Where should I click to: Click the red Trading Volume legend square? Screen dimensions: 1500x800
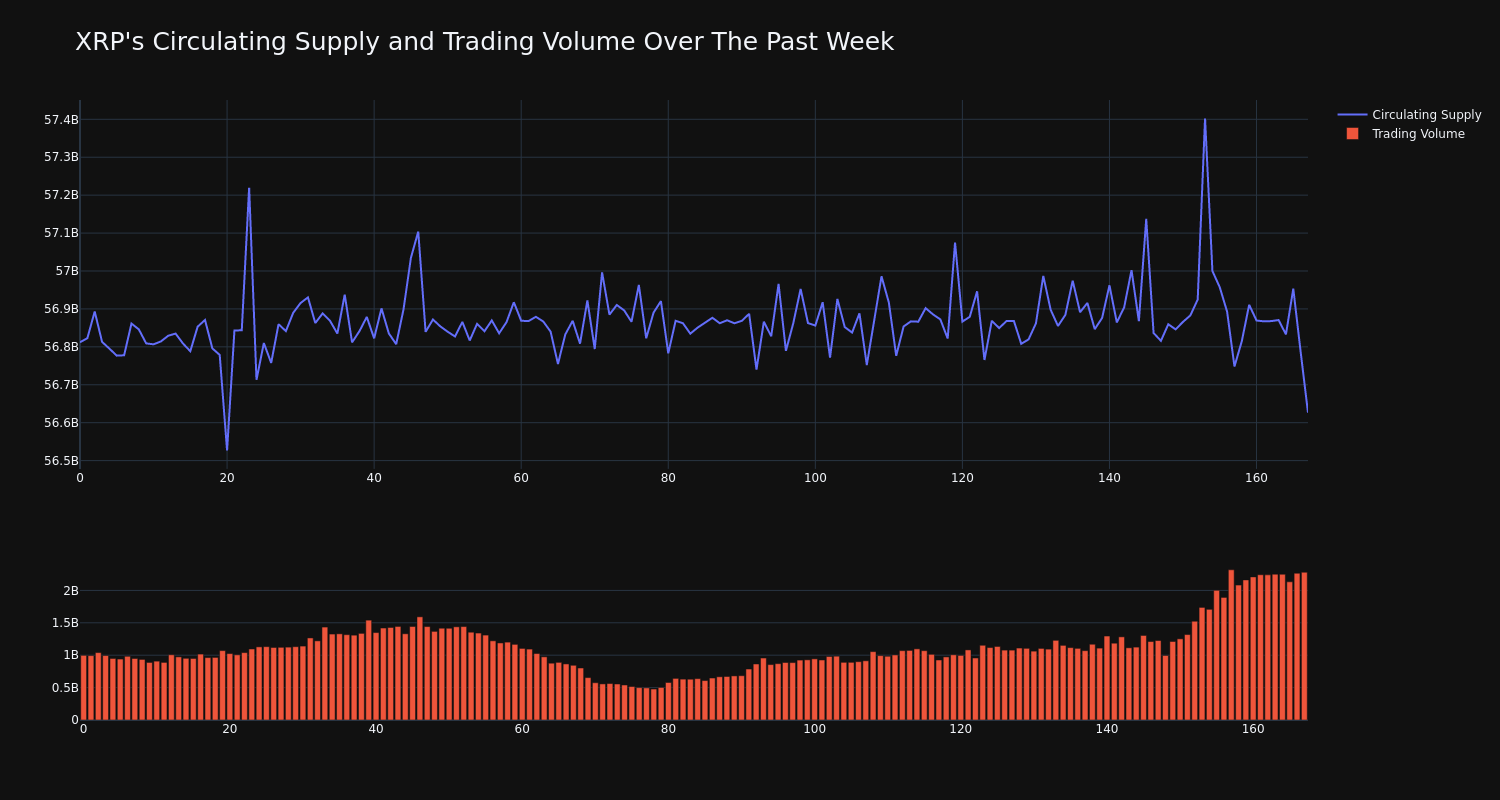pos(1352,134)
